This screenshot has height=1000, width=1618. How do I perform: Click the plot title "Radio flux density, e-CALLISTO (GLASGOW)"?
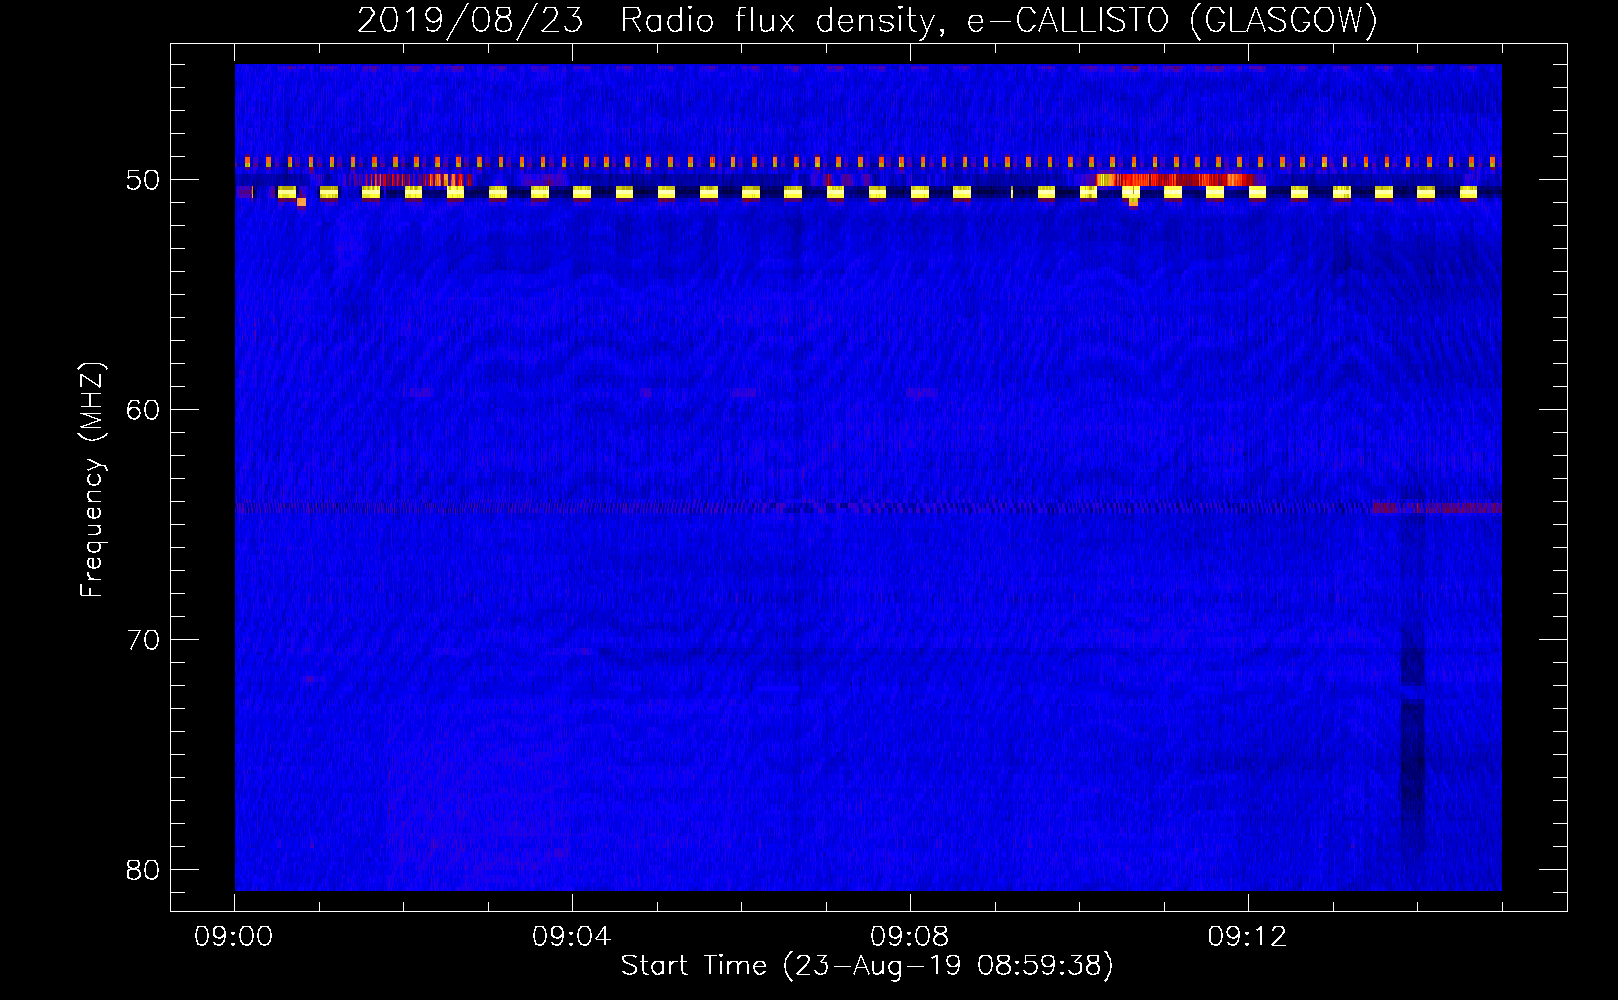[999, 20]
